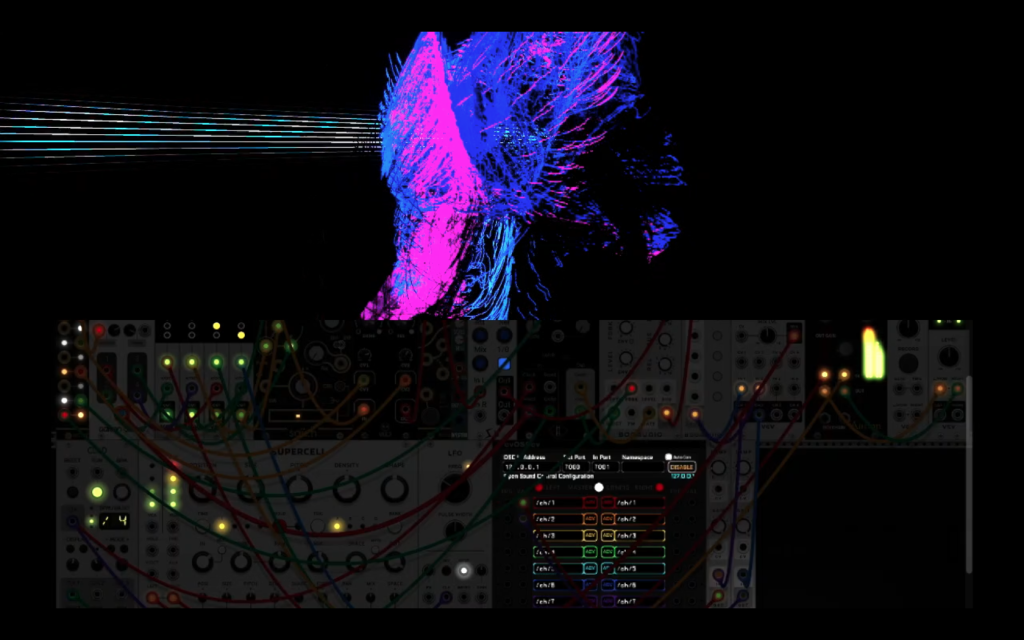Click the large button under the RECORD label
Screen dimensions: 1024x640
click(908, 362)
